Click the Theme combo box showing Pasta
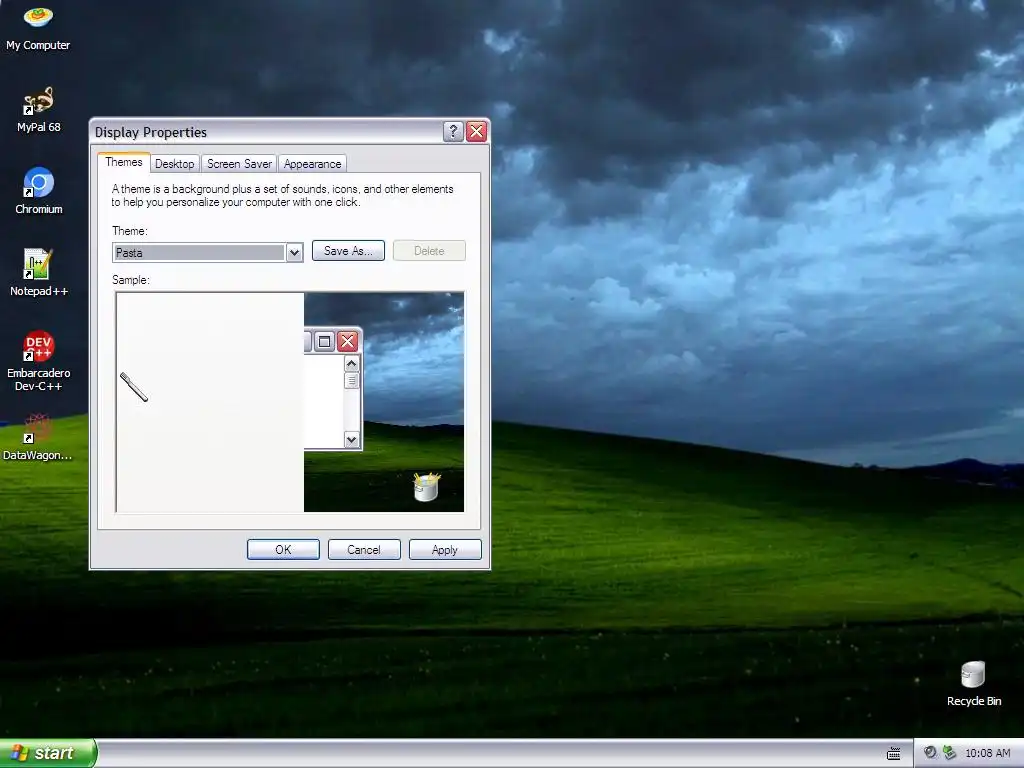Viewport: 1024px width, 768px height. coord(208,253)
